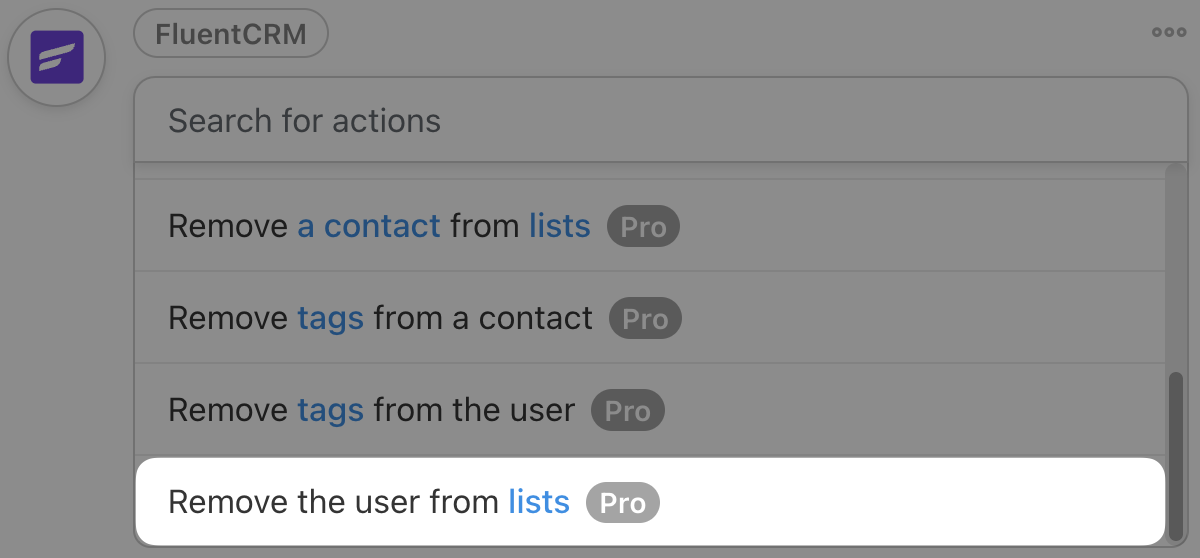Click "tags" in Remove tags from a contact
This screenshot has height=558, width=1200.
330,319
